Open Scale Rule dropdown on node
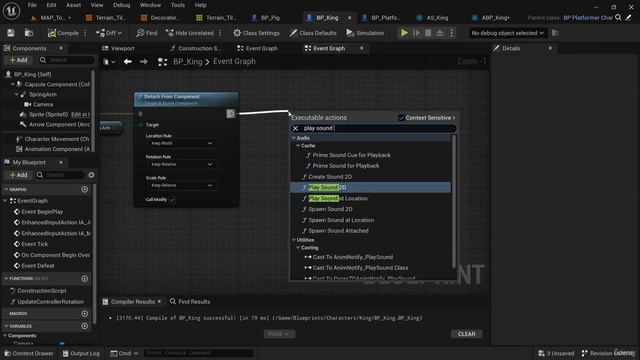The width and height of the screenshot is (640, 360). click(182, 185)
